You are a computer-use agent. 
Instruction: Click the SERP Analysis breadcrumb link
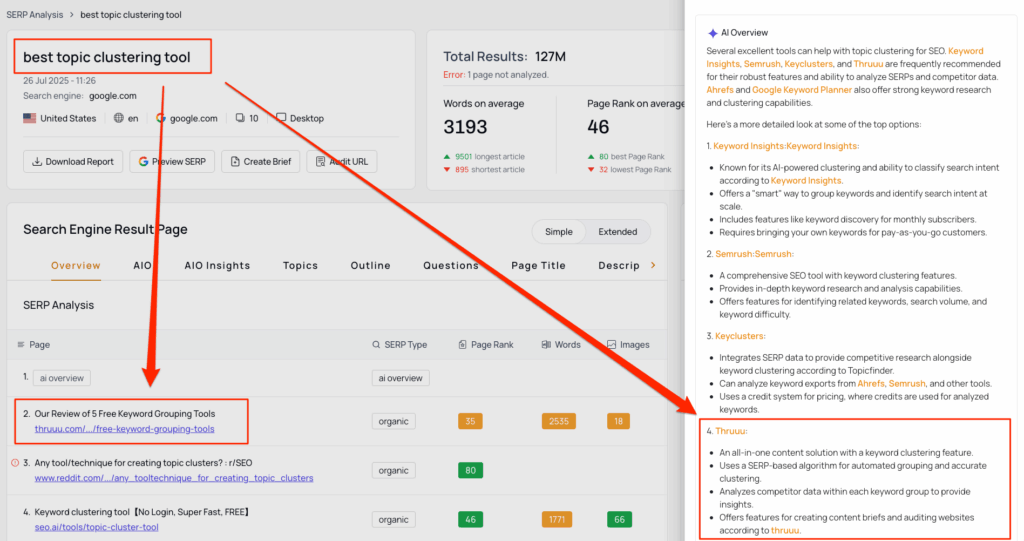point(35,14)
